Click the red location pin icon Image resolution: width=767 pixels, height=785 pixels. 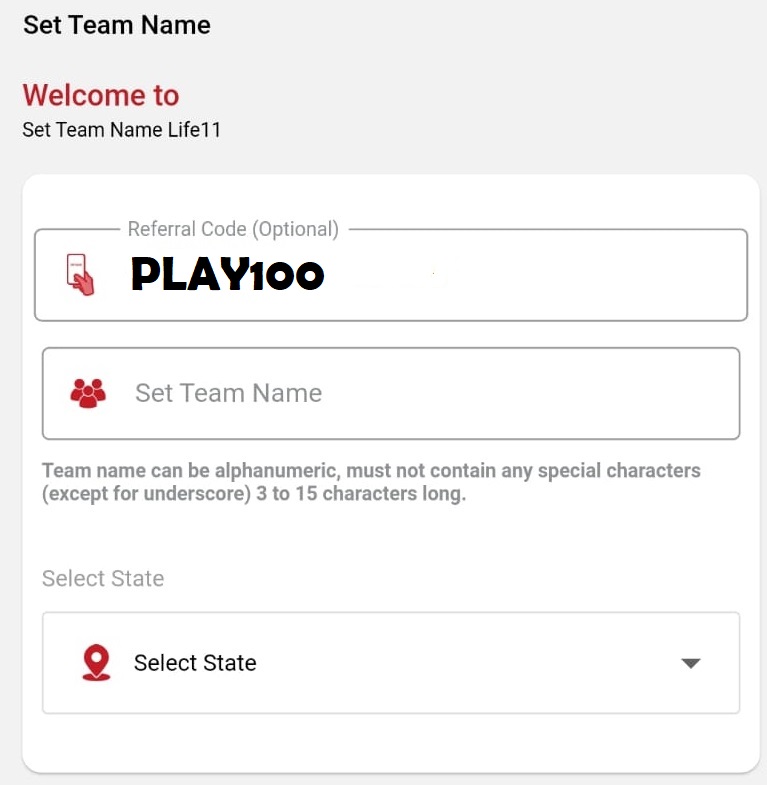96,662
